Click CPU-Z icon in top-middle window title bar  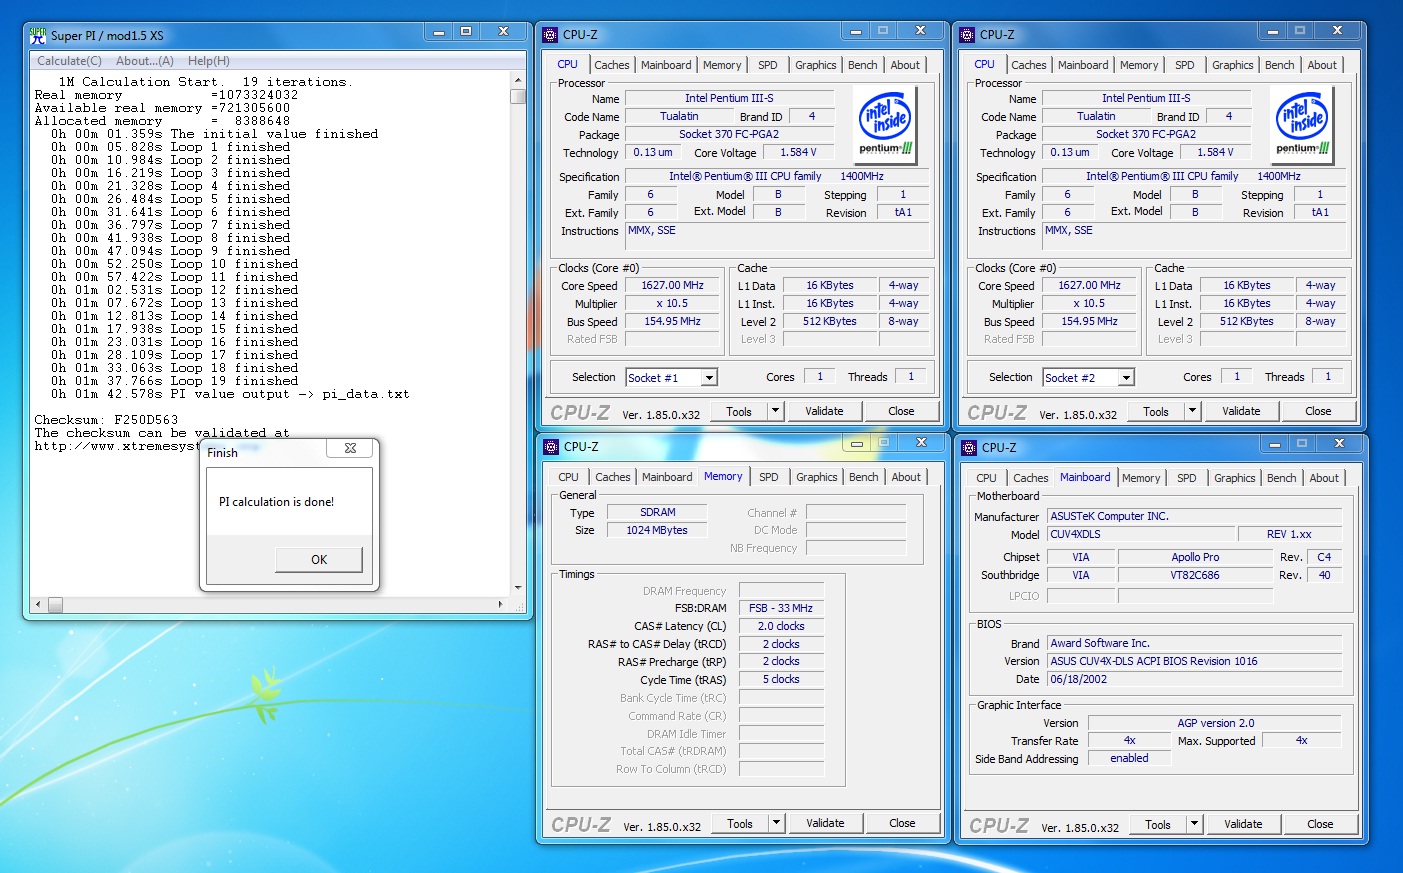[550, 35]
